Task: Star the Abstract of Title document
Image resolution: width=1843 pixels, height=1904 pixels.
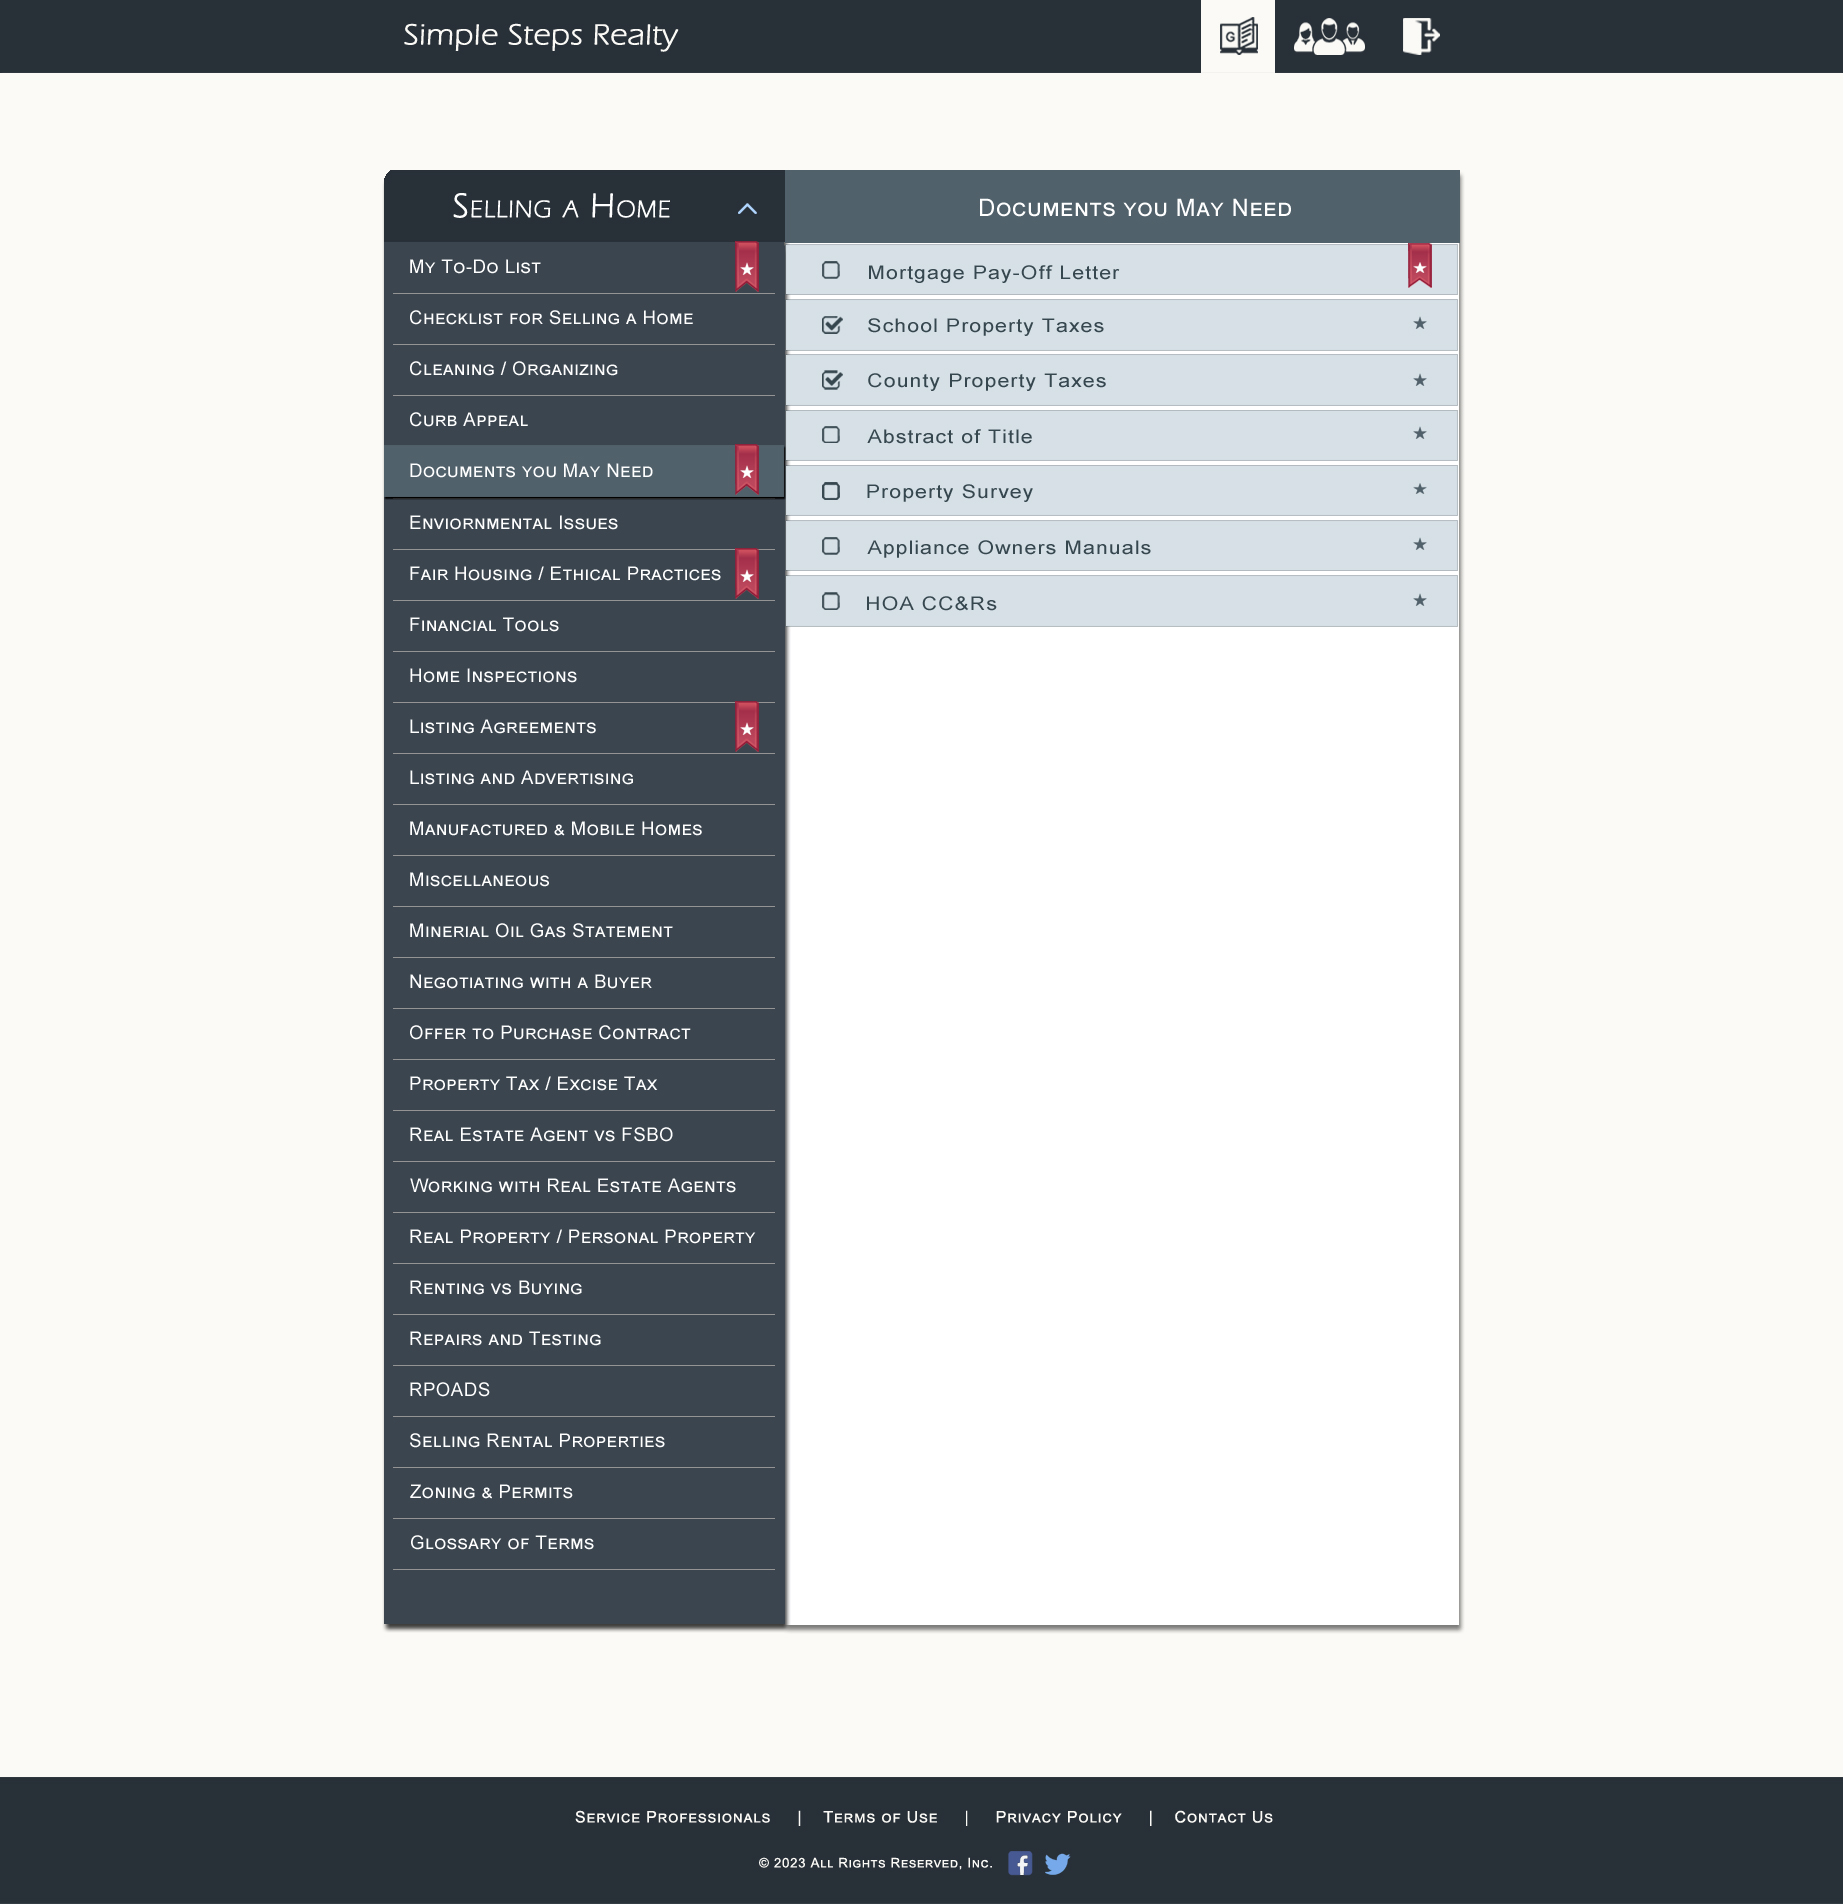Action: [1419, 434]
